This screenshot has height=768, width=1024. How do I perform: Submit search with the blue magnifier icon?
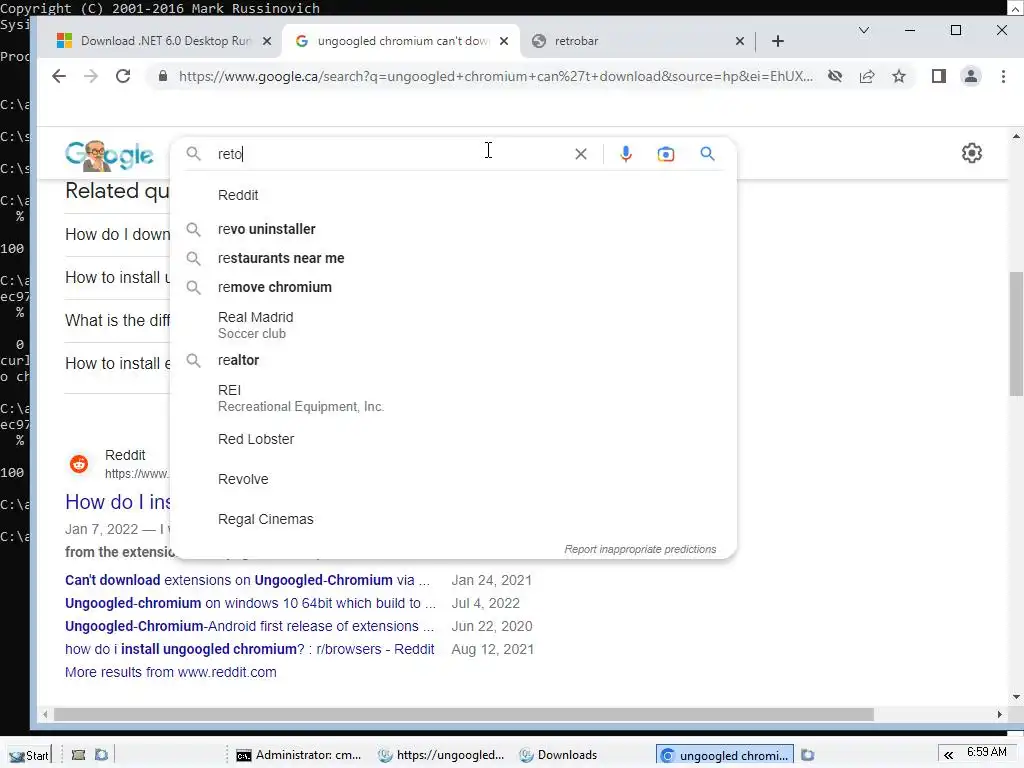pyautogui.click(x=707, y=153)
